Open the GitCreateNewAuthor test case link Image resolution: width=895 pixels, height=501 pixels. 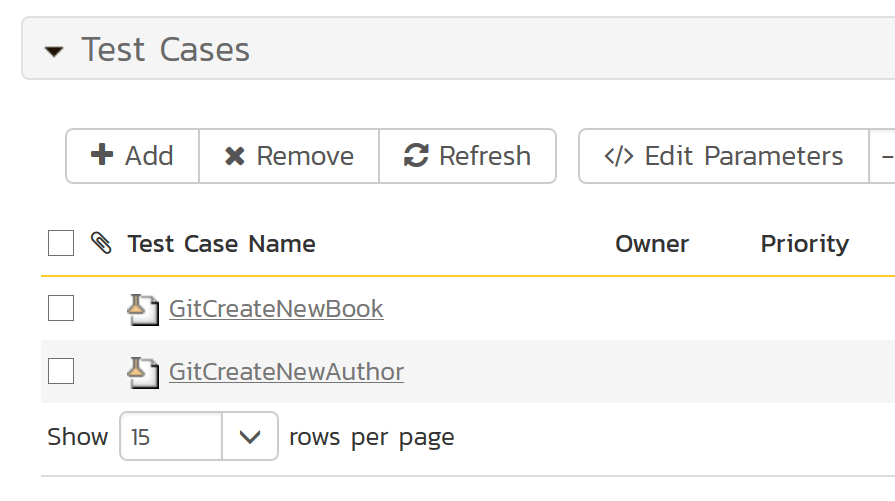[286, 372]
